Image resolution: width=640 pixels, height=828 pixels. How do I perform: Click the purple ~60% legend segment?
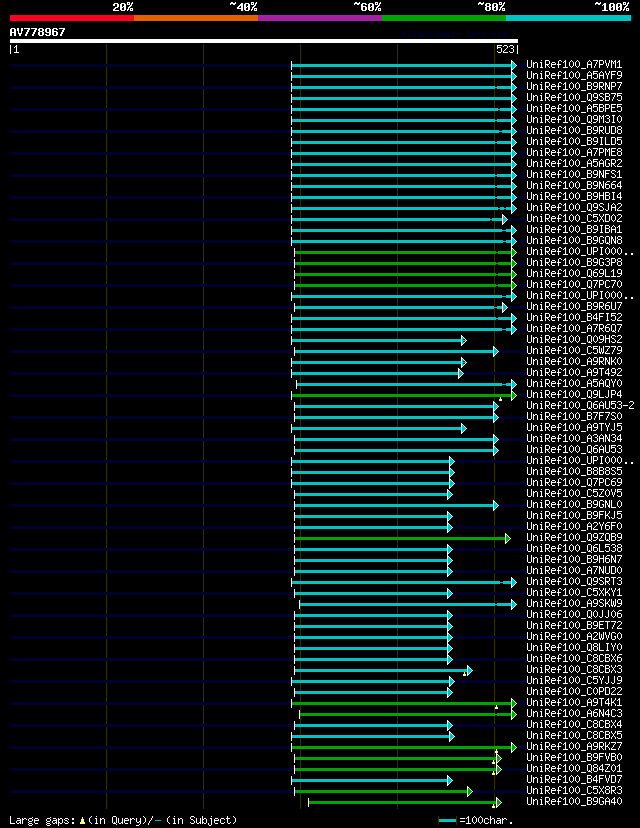point(320,18)
